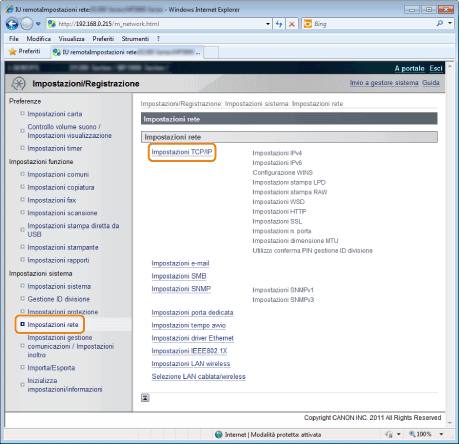The width and height of the screenshot is (459, 444).
Task: Open Impostazioni LAN wireless link
Action: [x=191, y=364]
